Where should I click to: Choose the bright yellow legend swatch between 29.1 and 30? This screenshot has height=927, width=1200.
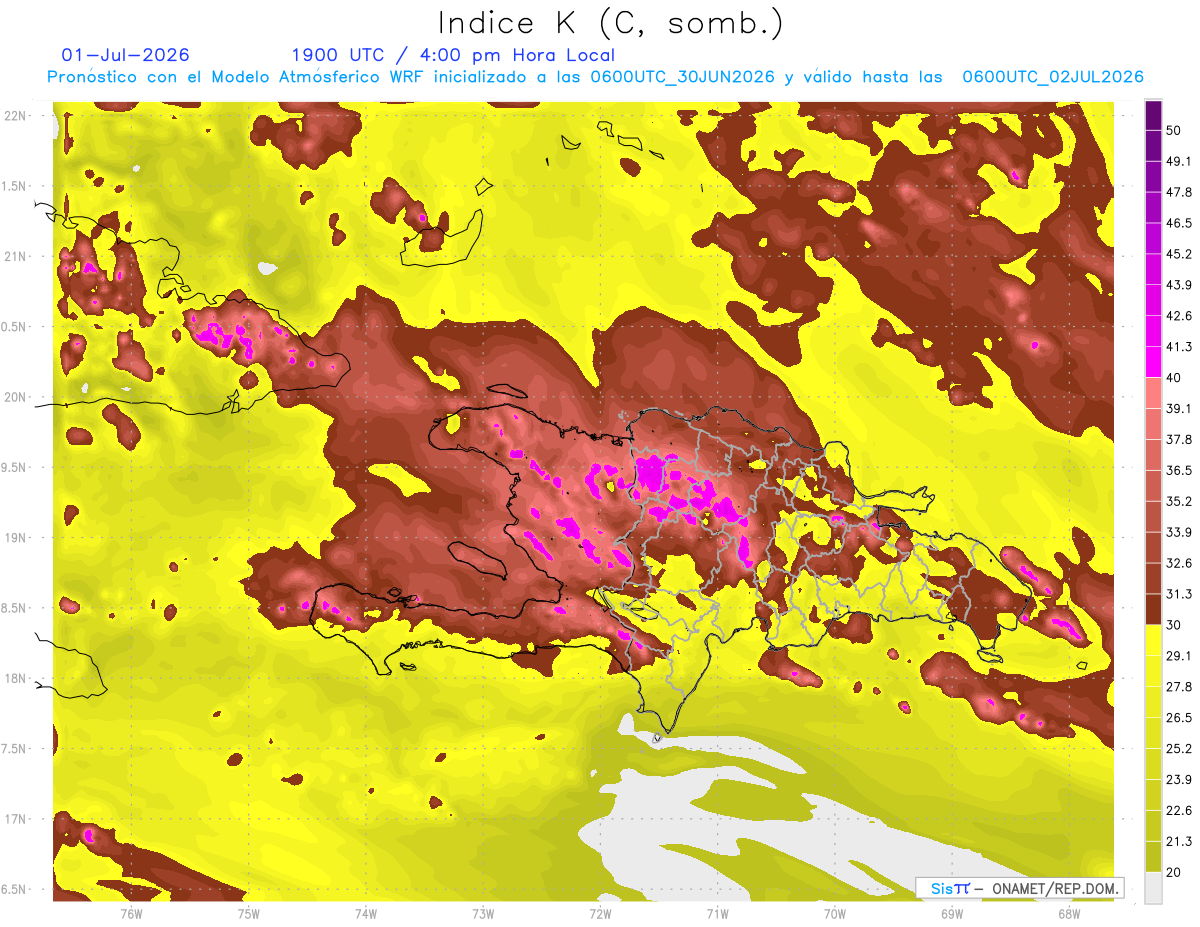1153,640
